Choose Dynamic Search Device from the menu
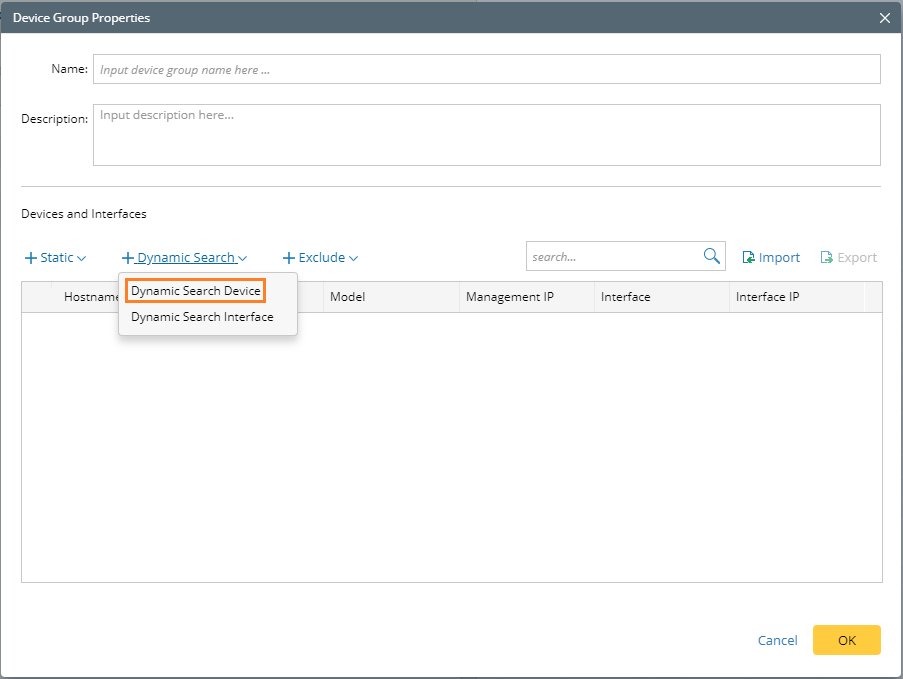The image size is (903, 679). coord(196,290)
